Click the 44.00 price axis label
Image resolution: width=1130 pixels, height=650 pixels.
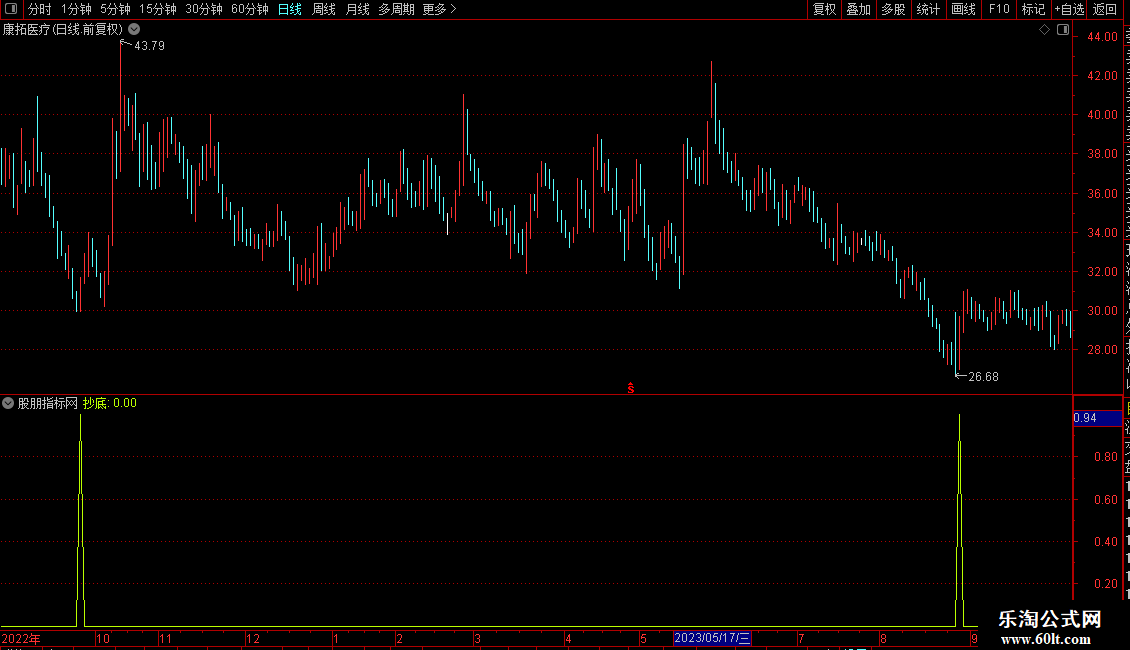(1103, 37)
